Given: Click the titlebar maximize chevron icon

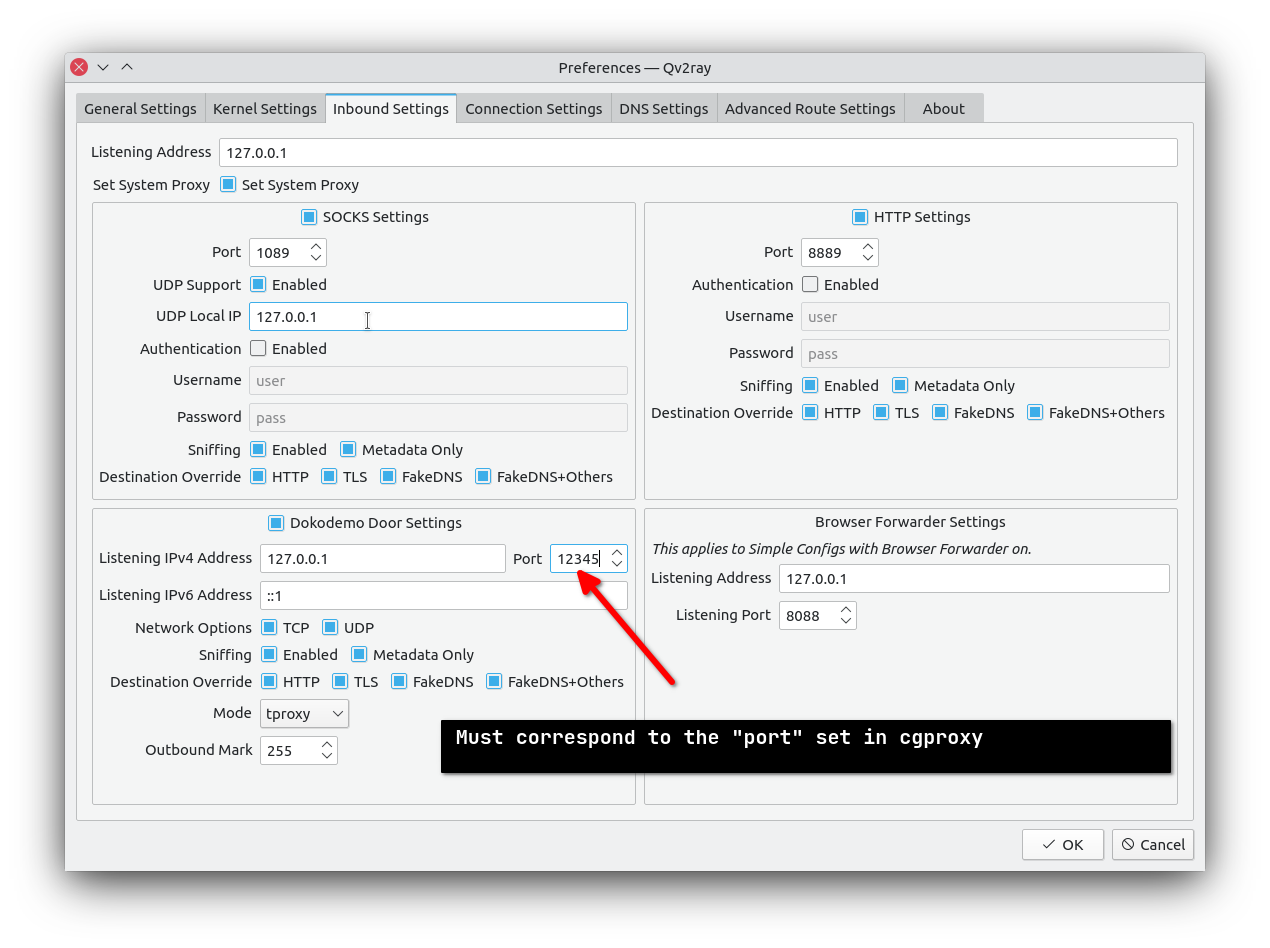Looking at the screenshot, I should pos(127,67).
